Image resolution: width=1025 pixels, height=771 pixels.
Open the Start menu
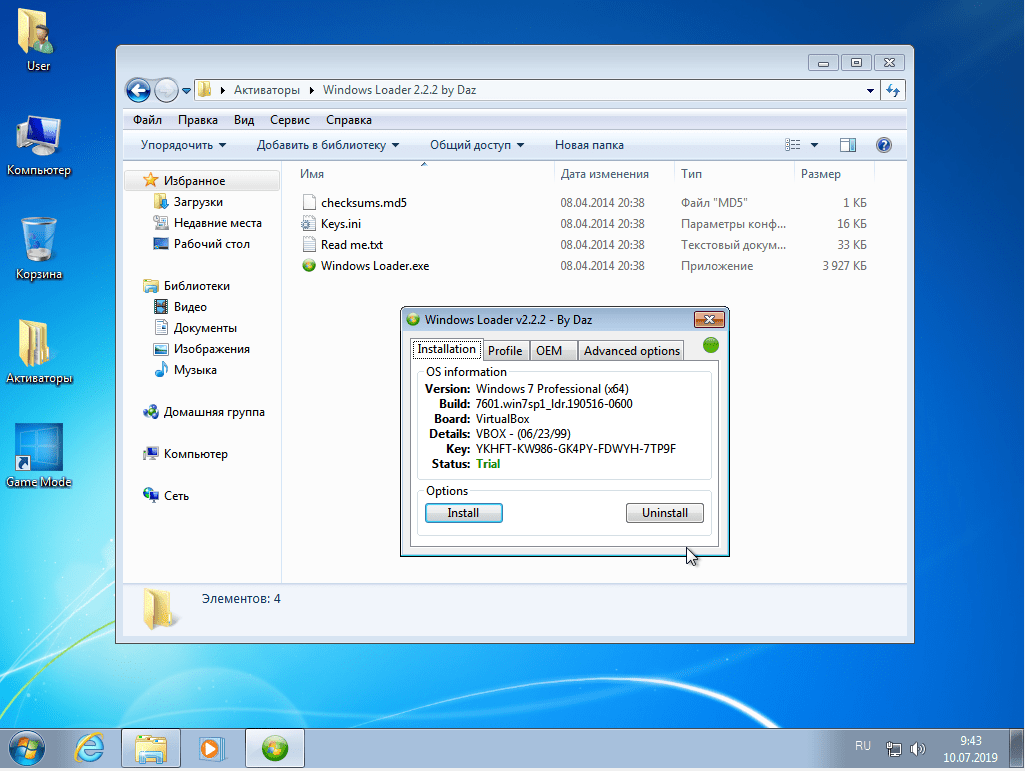25,747
